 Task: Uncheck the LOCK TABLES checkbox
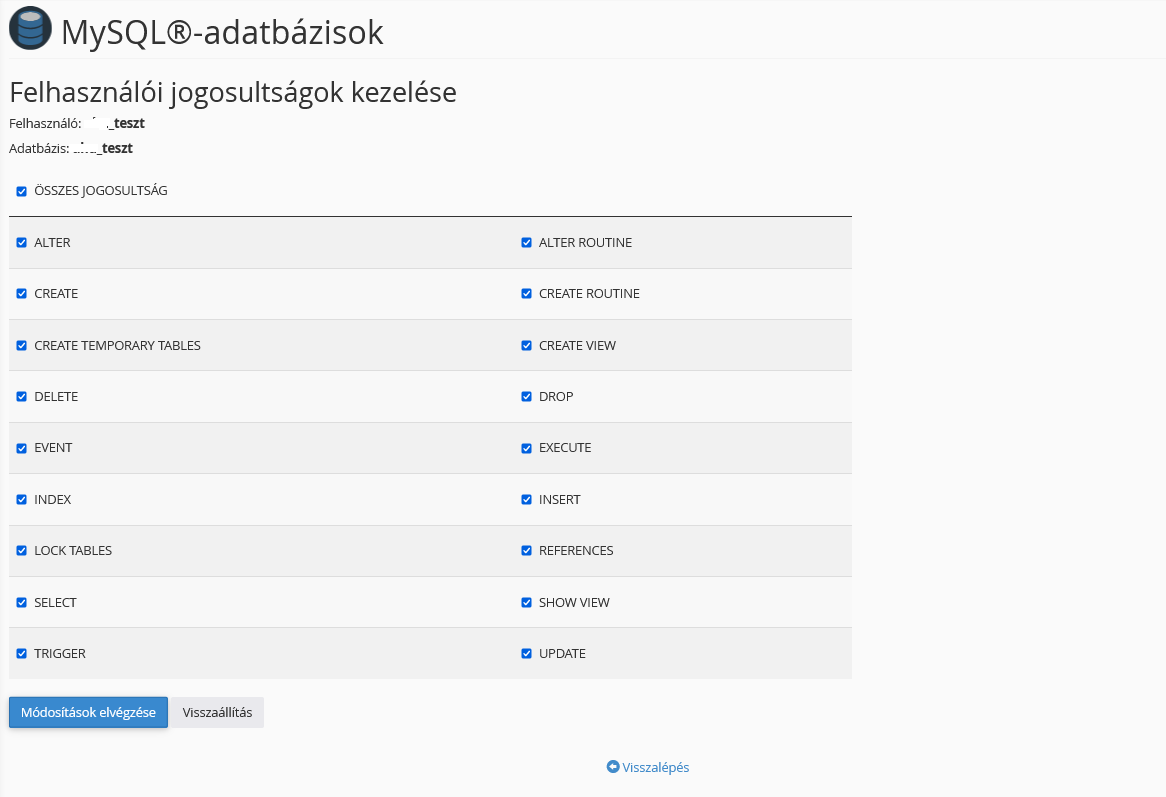[x=22, y=550]
